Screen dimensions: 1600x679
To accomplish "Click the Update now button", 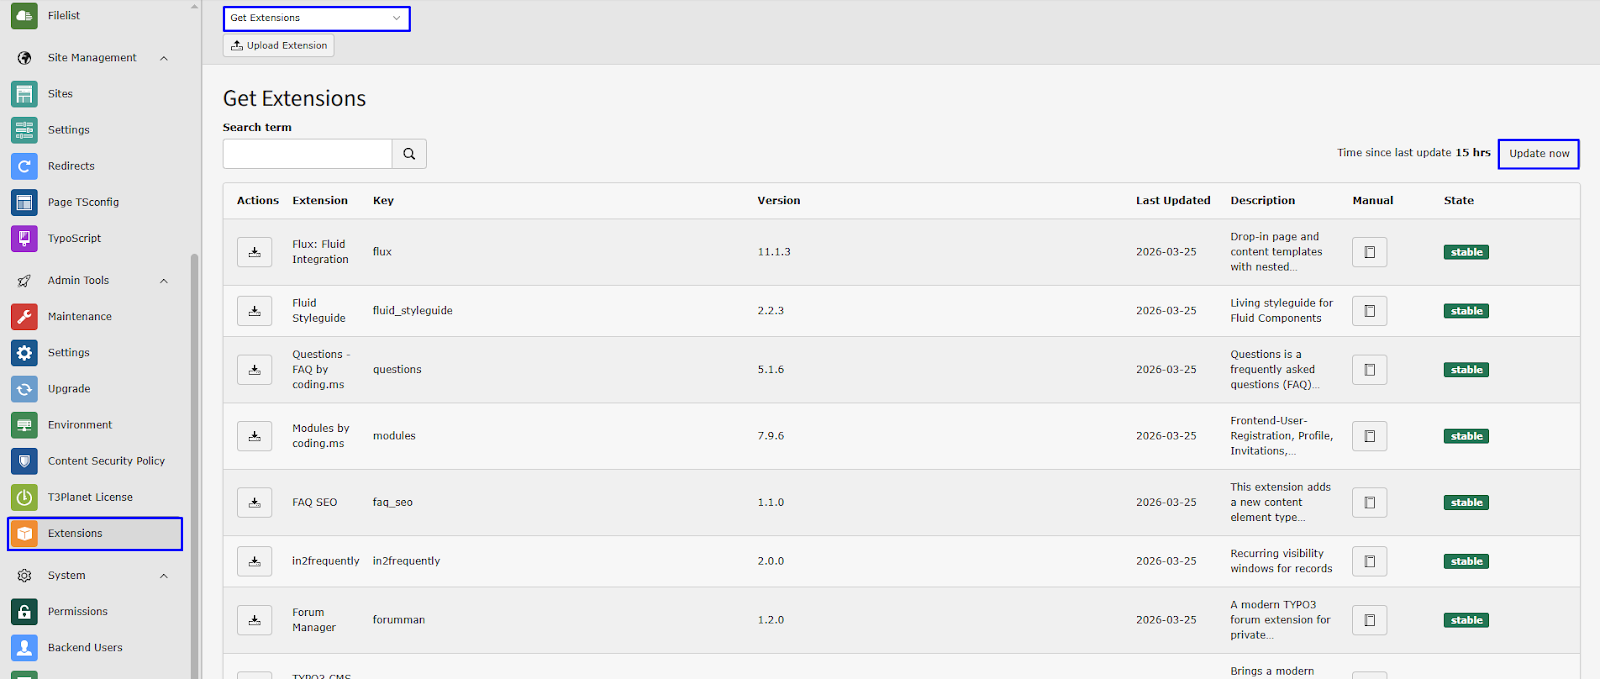I will (1538, 154).
